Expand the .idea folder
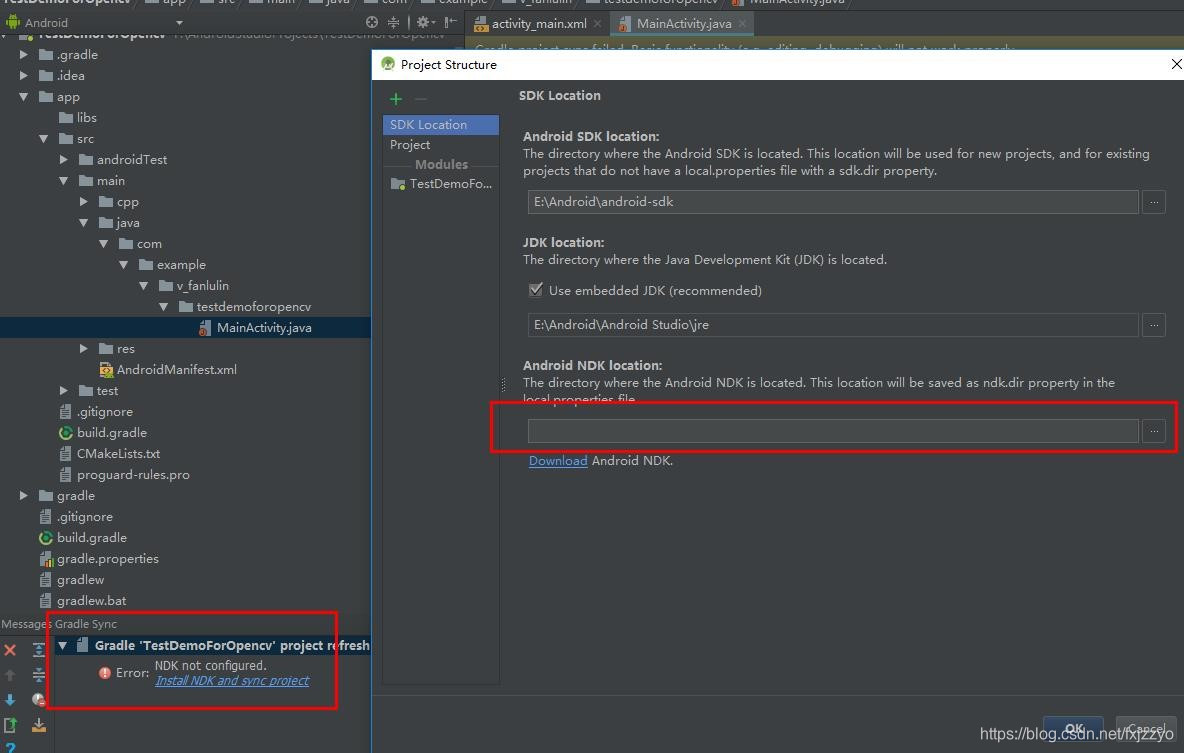Image resolution: width=1184 pixels, height=753 pixels. click(23, 76)
